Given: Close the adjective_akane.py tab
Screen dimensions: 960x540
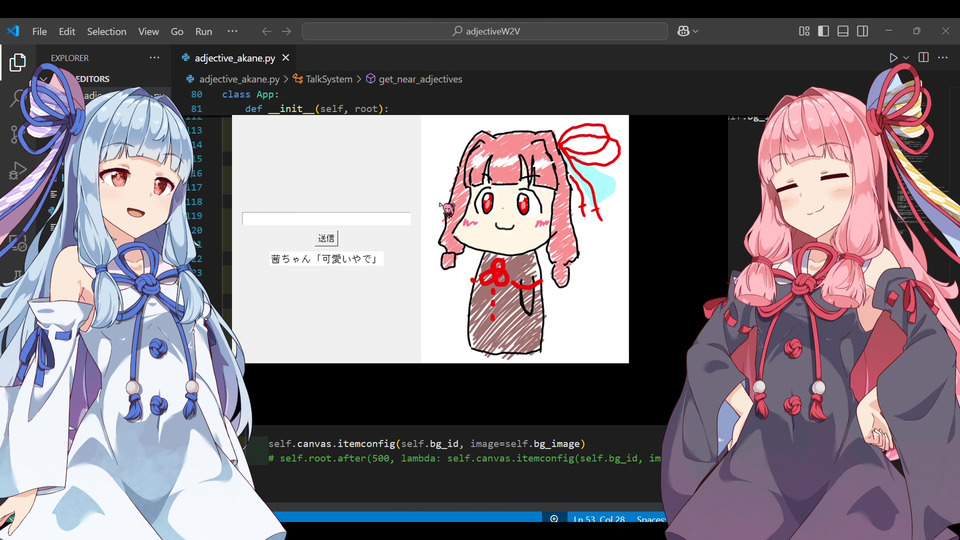Looking at the screenshot, I should pyautogui.click(x=285, y=58).
